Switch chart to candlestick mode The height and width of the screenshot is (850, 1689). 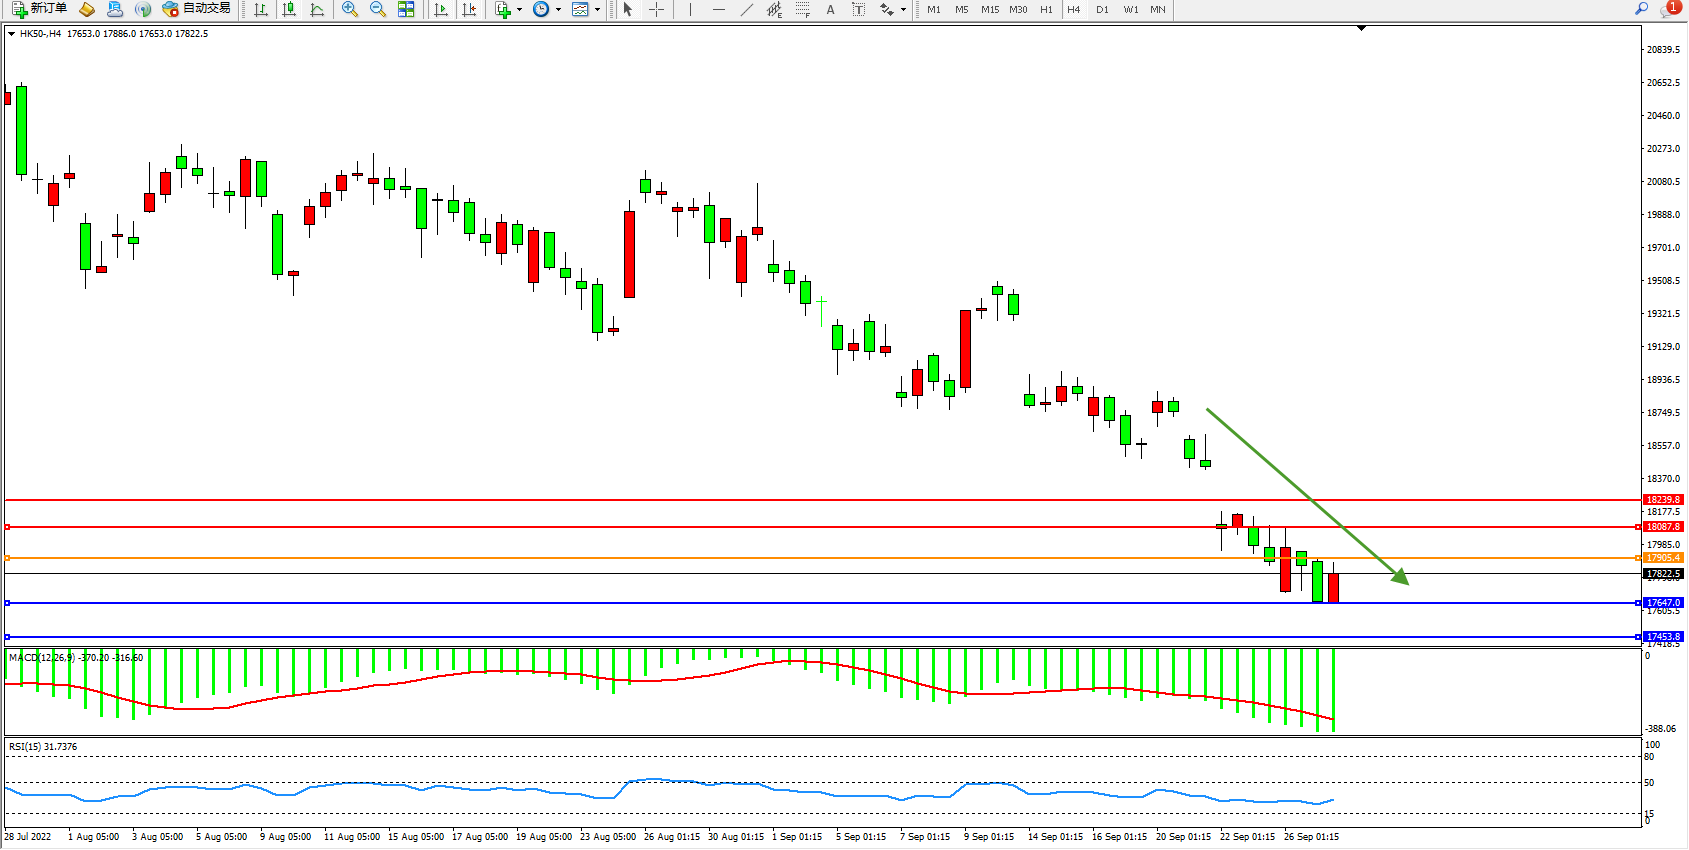click(289, 9)
